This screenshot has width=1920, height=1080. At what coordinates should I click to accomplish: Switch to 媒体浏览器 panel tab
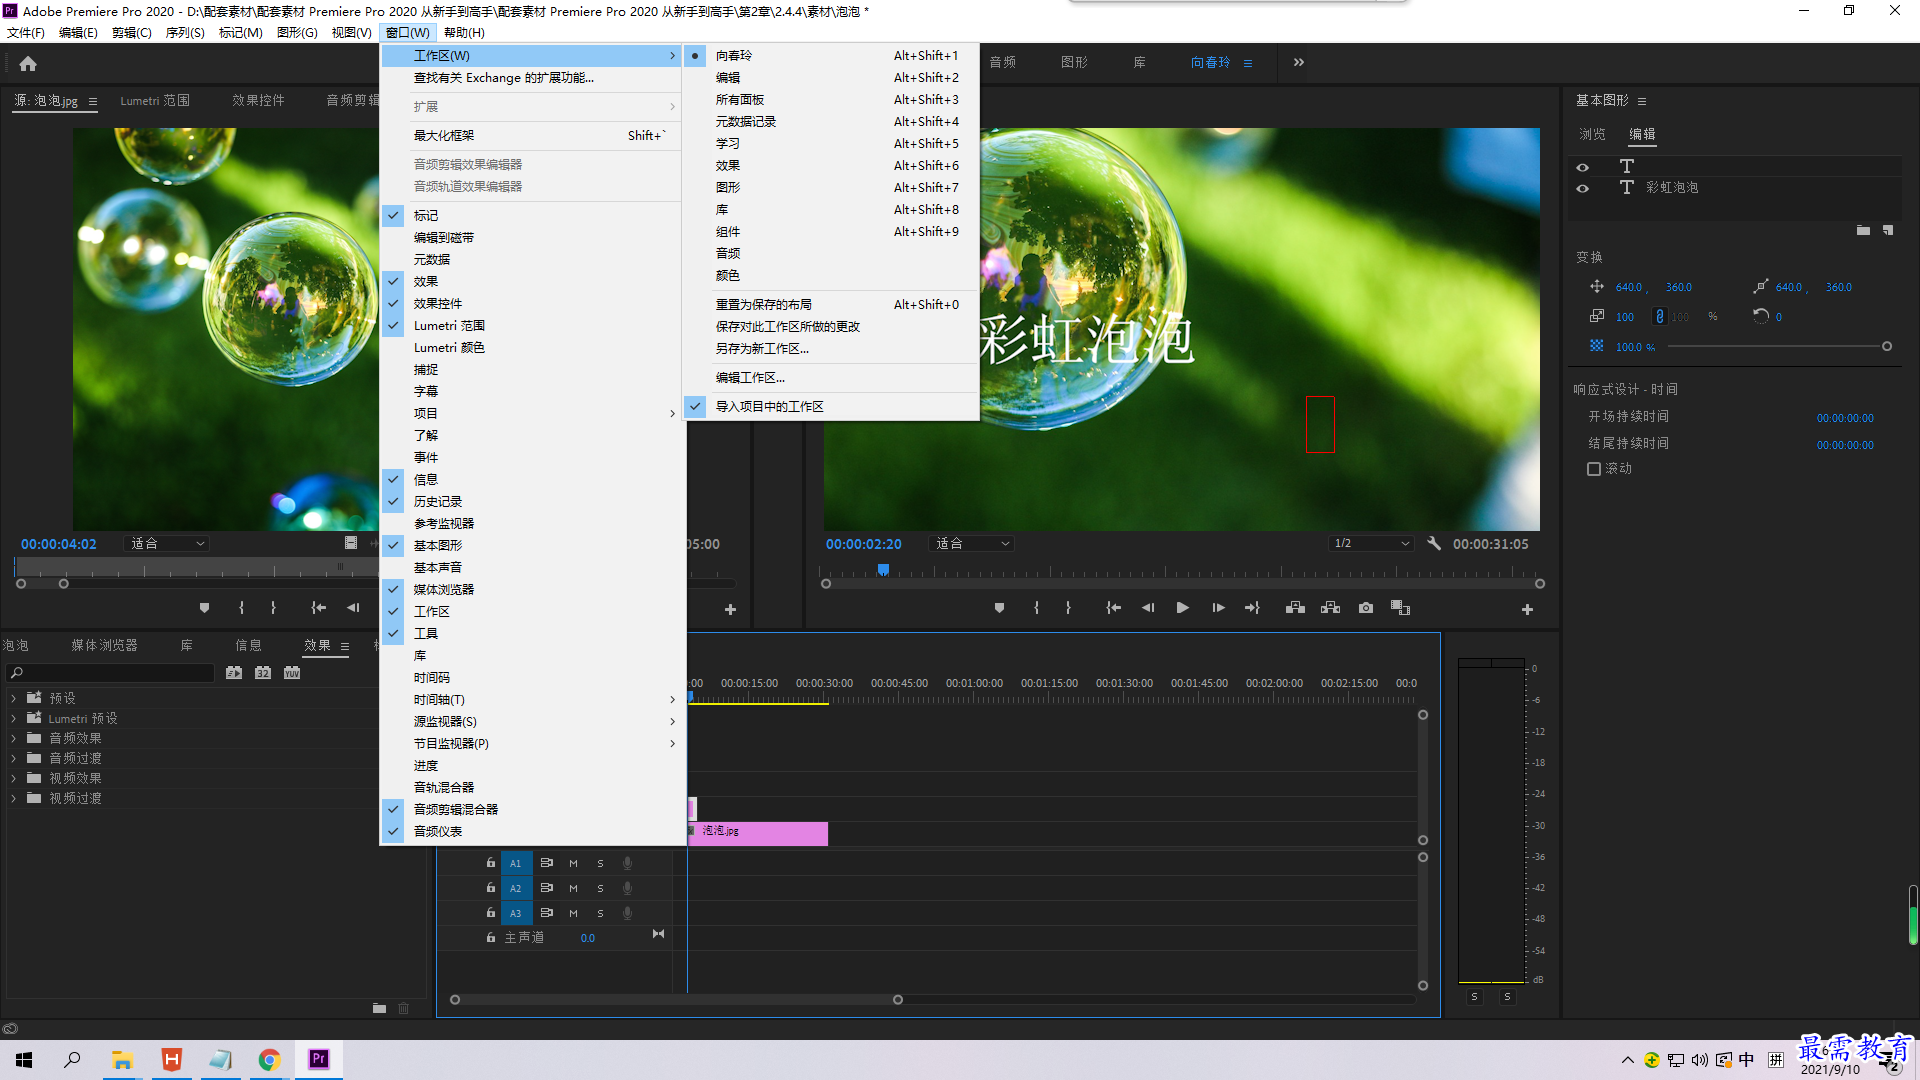[104, 645]
